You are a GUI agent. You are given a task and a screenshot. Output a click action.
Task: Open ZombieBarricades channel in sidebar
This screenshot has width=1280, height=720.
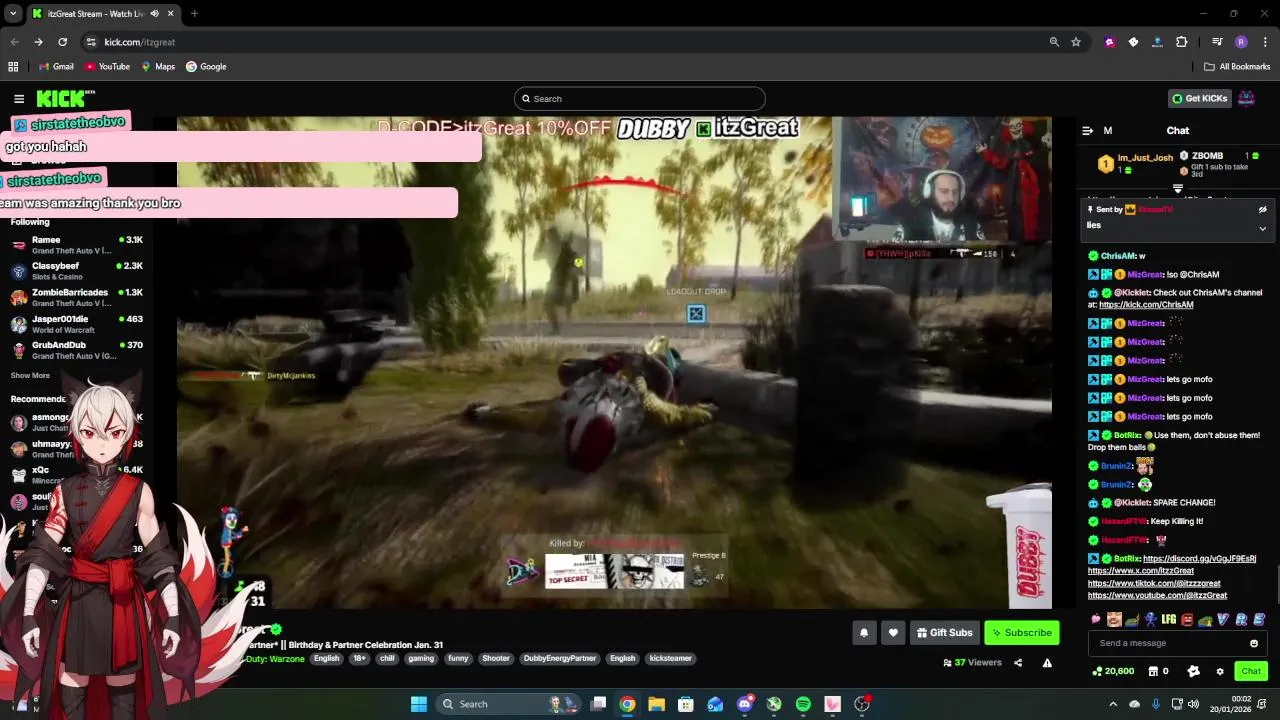pos(77,297)
